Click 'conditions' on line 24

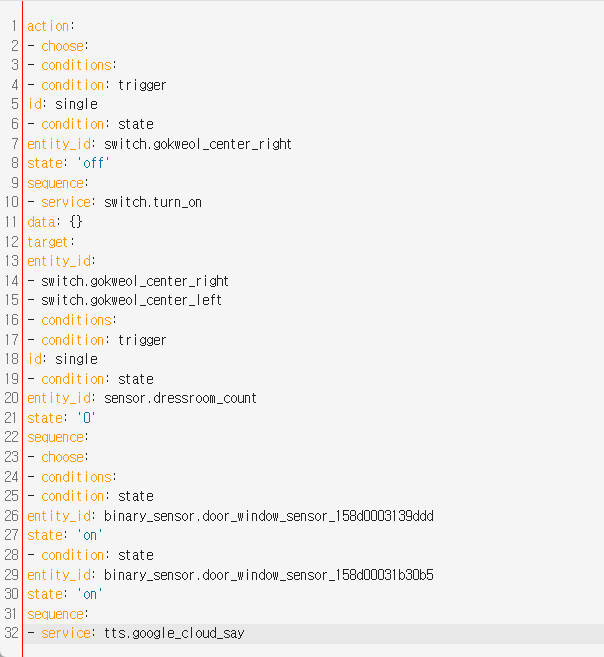tap(76, 477)
